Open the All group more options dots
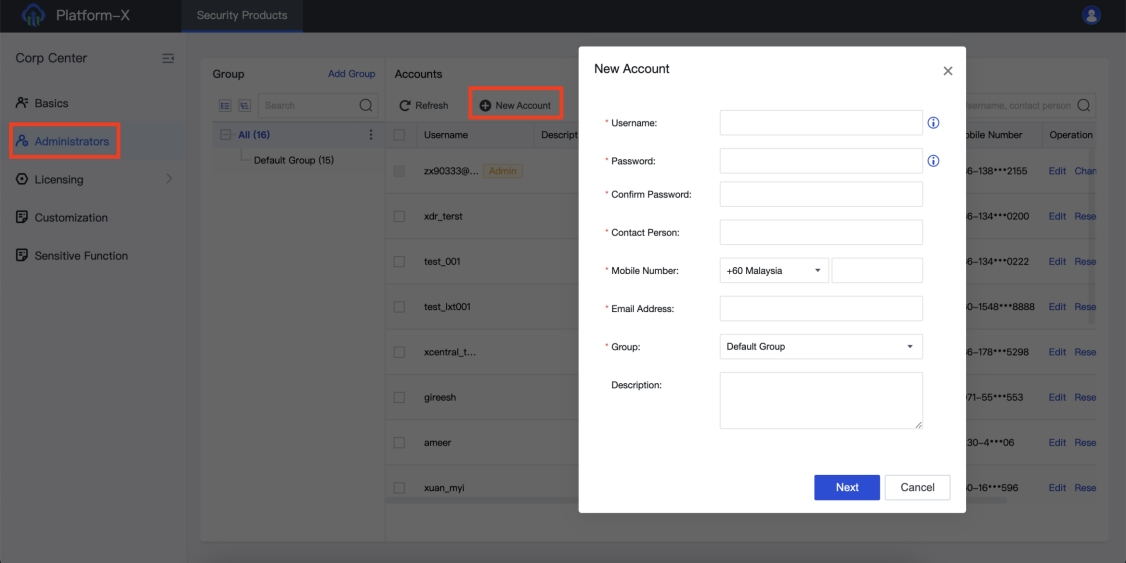The image size is (1126, 563). coord(371,134)
